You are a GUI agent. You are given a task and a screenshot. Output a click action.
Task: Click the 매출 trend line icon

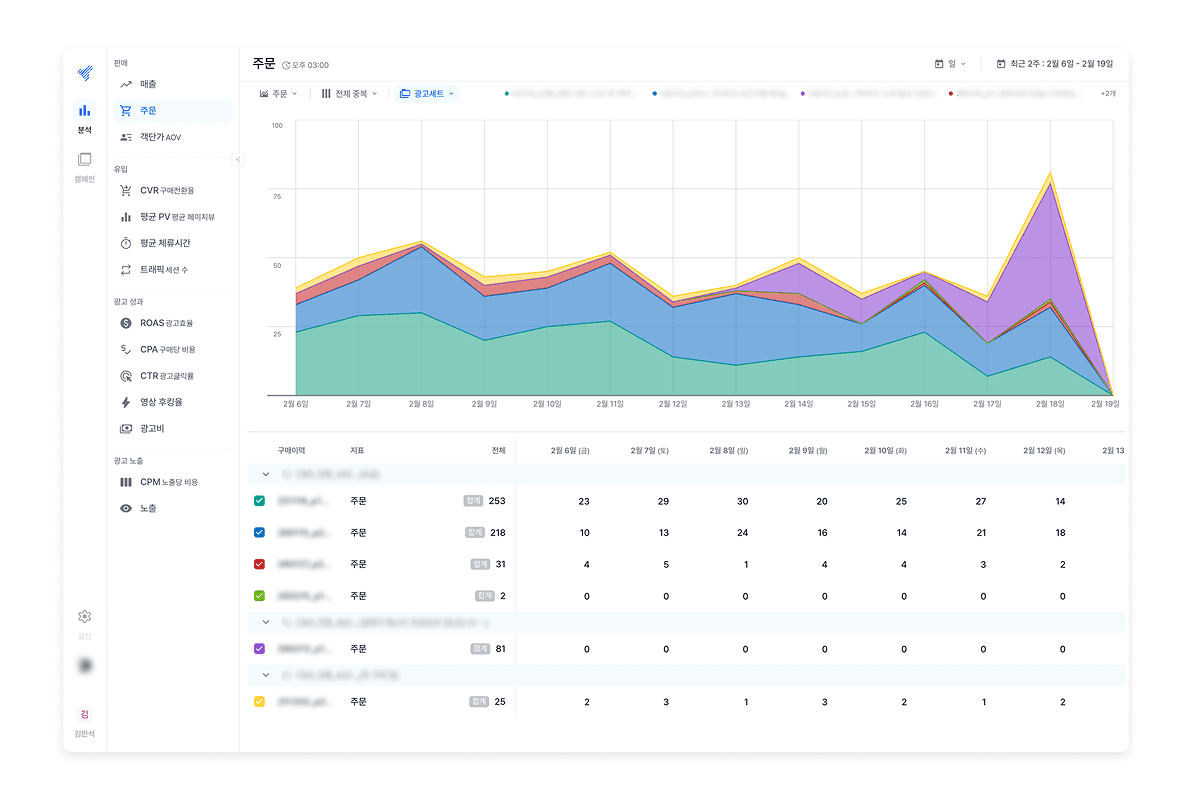(126, 84)
